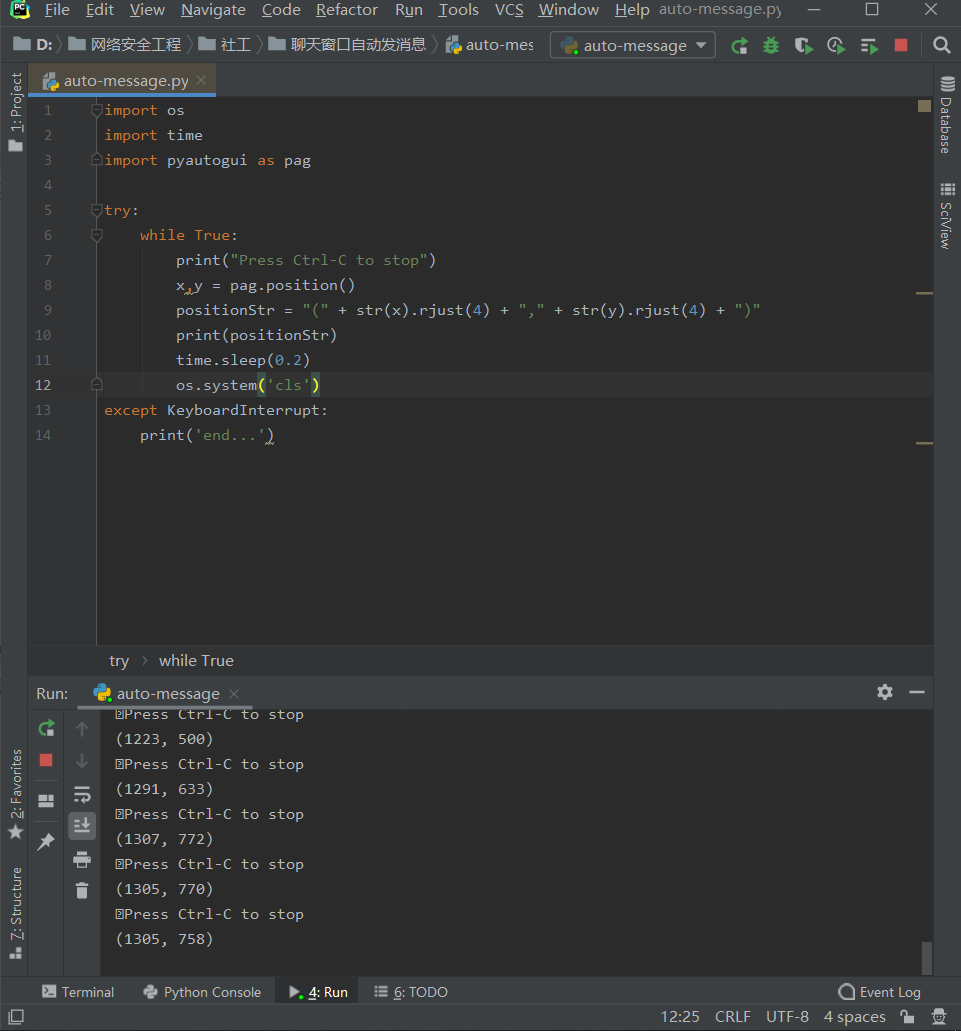Open the Refactor menu
The height and width of the screenshot is (1031, 961).
click(x=346, y=10)
